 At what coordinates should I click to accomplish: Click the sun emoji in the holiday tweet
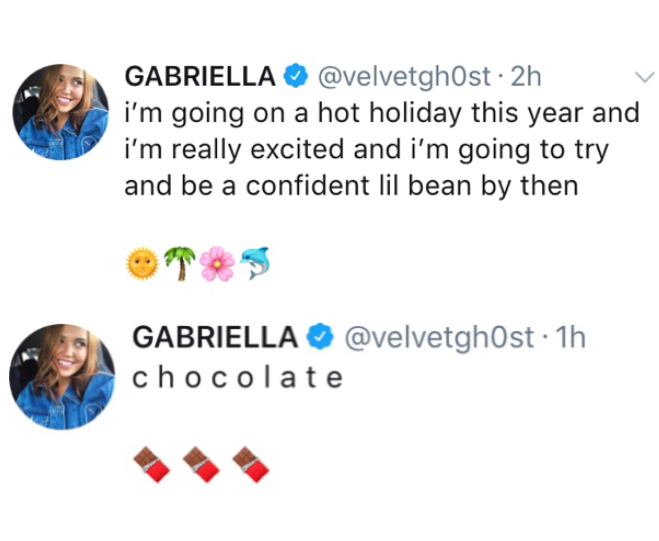pyautogui.click(x=142, y=264)
